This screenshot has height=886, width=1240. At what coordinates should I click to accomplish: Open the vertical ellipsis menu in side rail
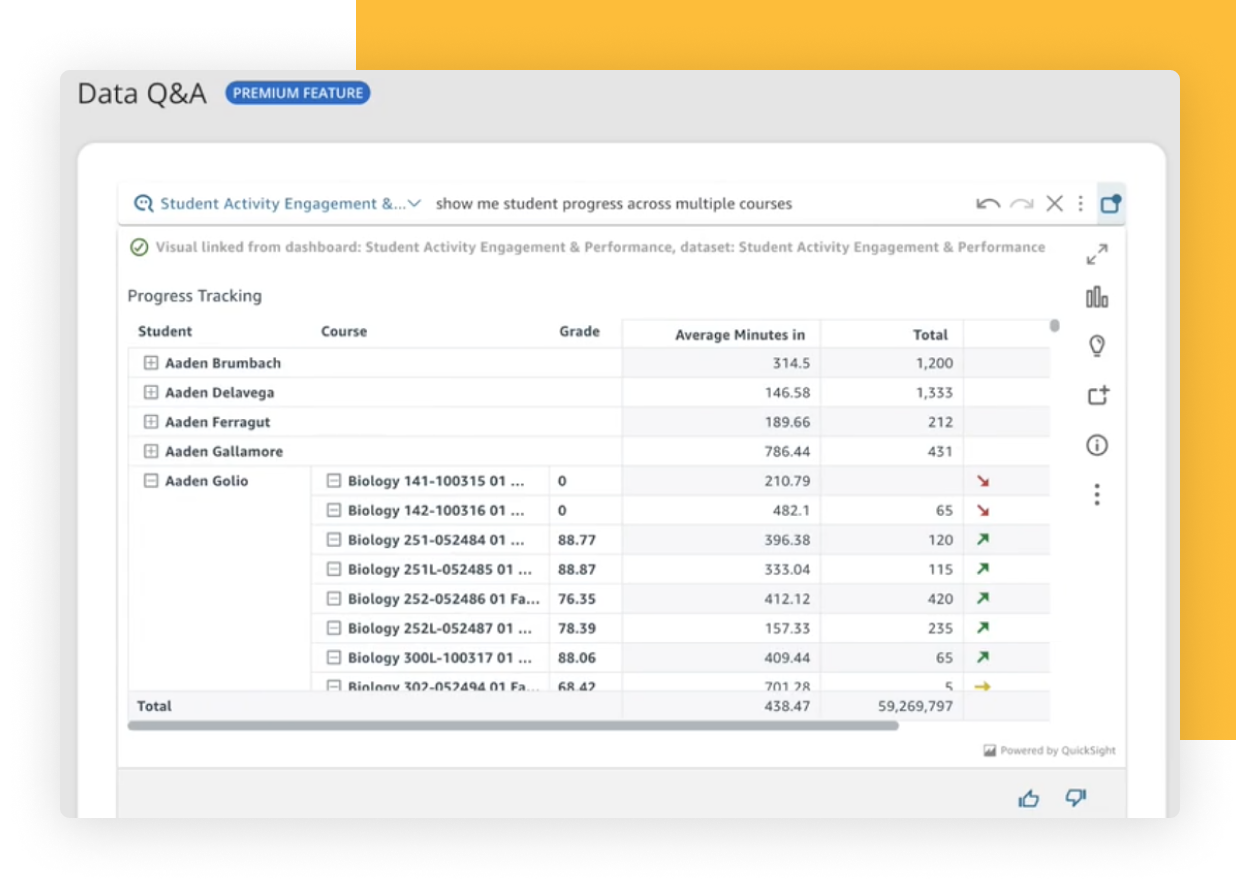click(x=1097, y=494)
